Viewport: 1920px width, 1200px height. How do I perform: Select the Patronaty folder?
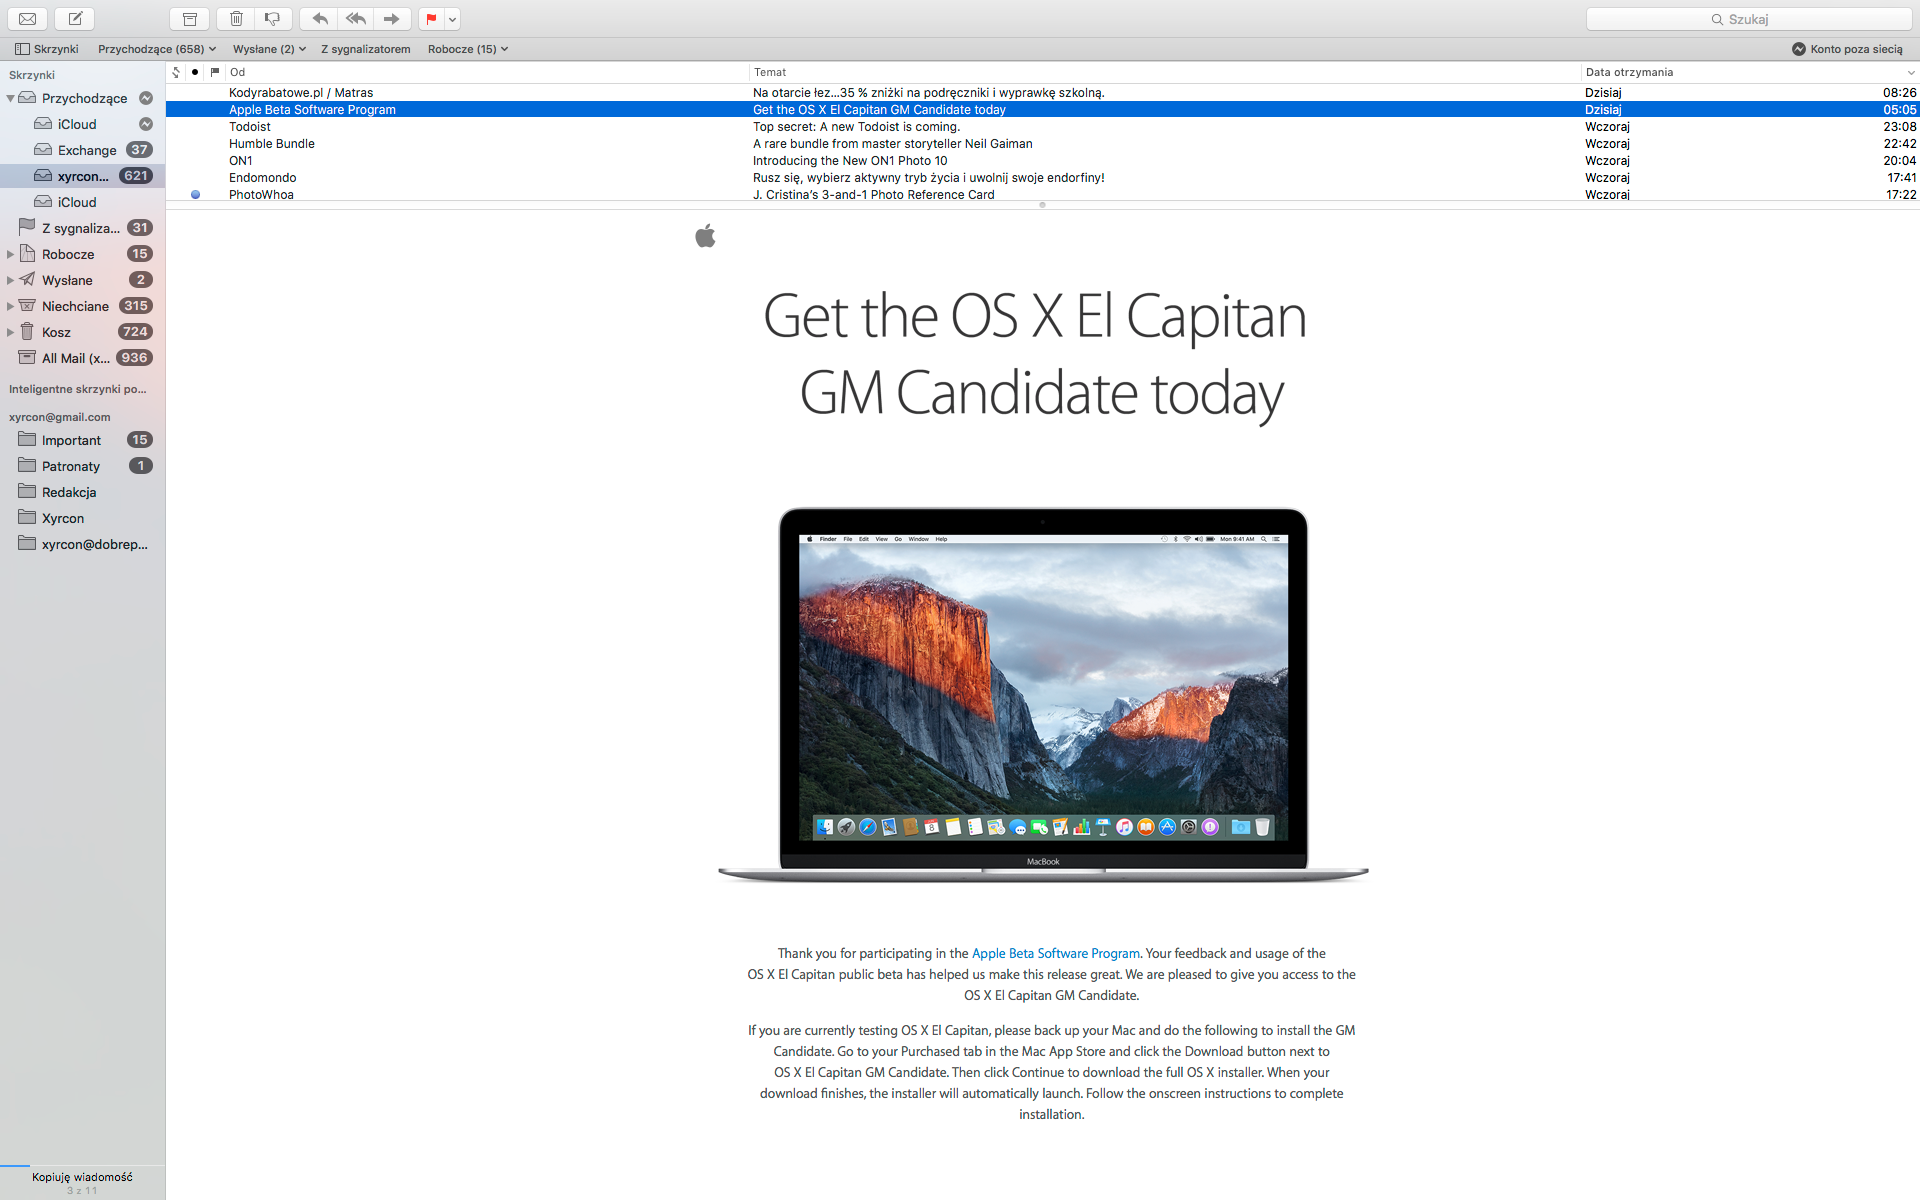(82, 466)
